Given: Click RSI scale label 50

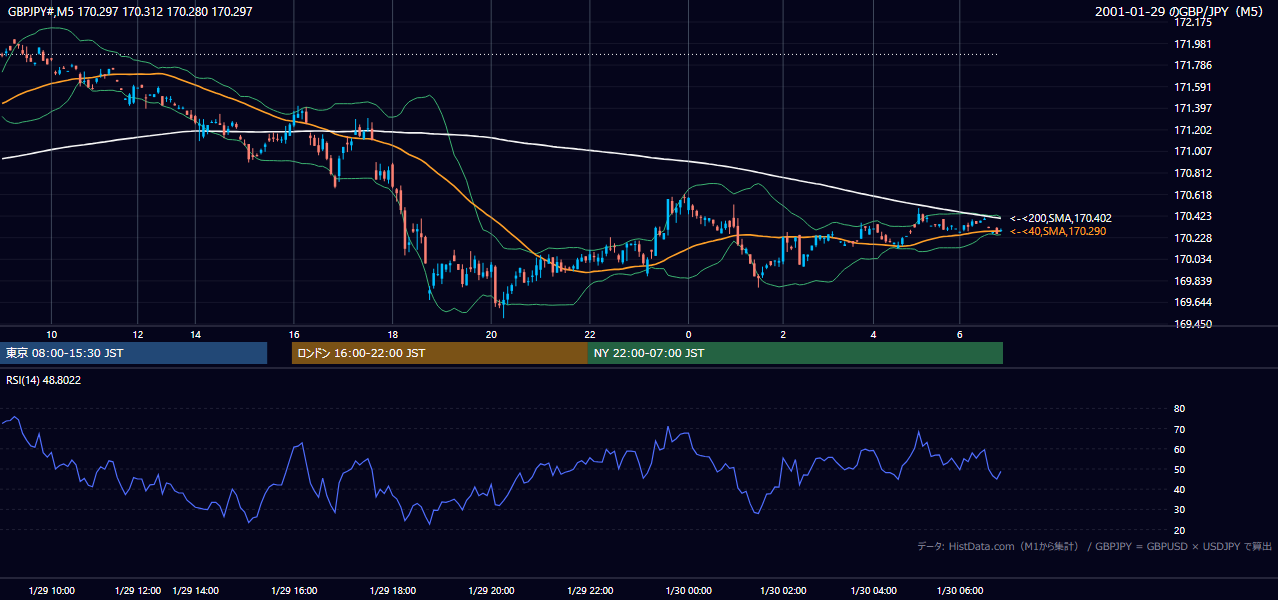Looking at the screenshot, I should (1179, 469).
